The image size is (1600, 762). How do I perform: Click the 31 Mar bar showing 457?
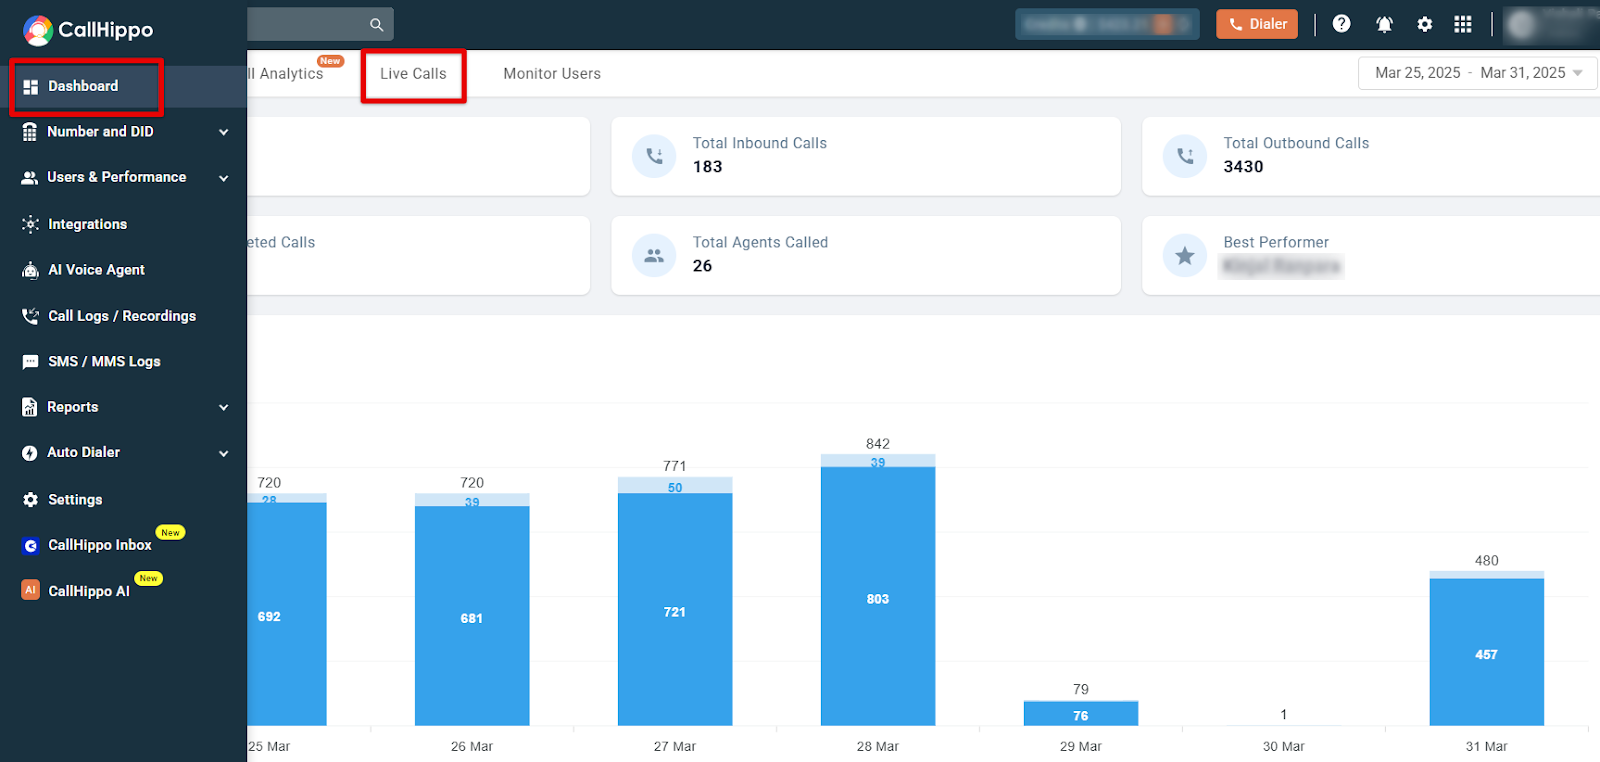(1487, 652)
